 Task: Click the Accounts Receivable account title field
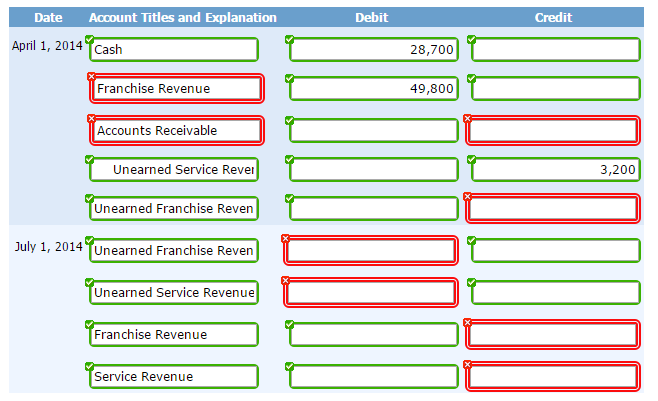(x=177, y=130)
